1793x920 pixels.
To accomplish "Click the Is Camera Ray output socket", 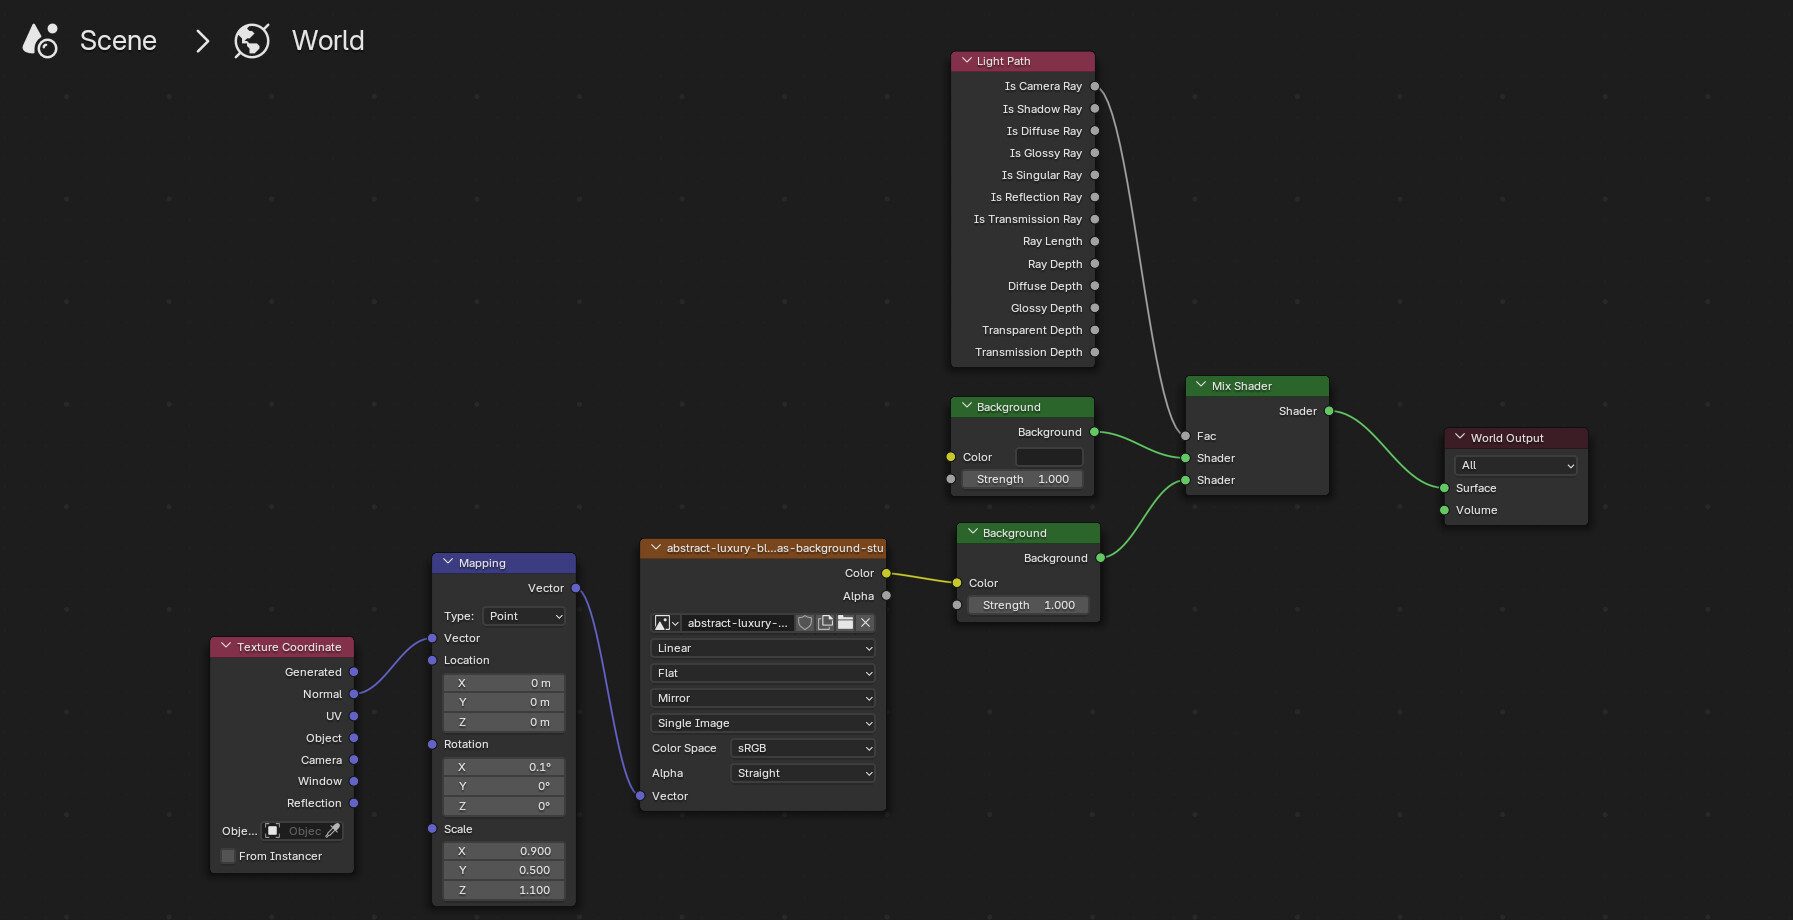I will point(1095,87).
